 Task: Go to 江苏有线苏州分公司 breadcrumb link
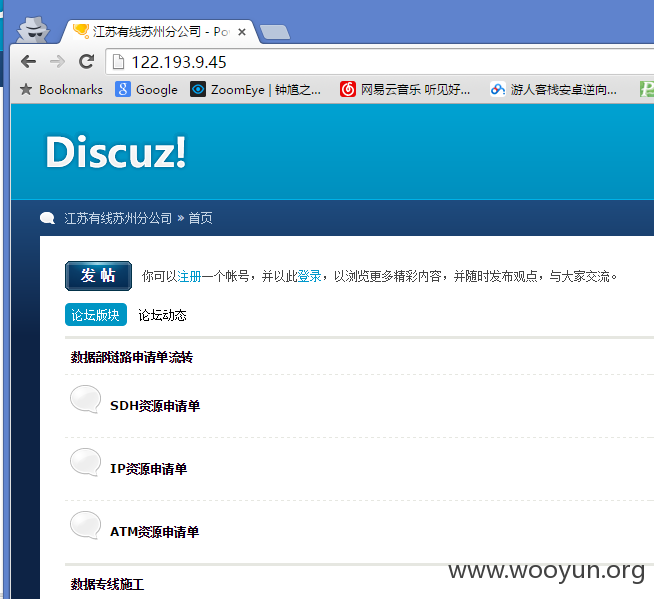coord(118,218)
